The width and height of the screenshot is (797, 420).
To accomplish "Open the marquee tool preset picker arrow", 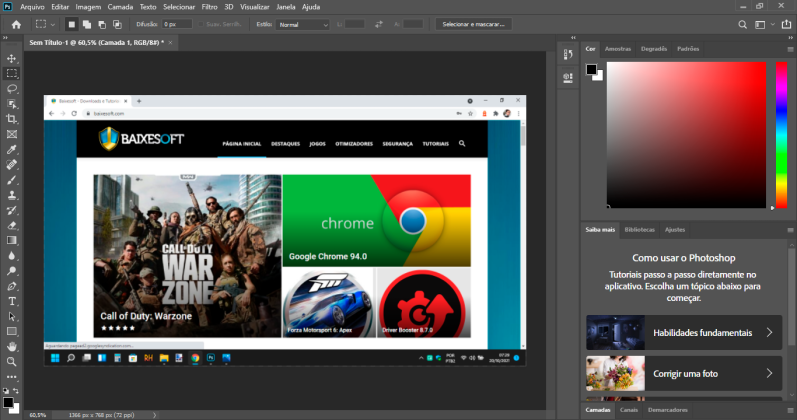I will [x=52, y=24].
